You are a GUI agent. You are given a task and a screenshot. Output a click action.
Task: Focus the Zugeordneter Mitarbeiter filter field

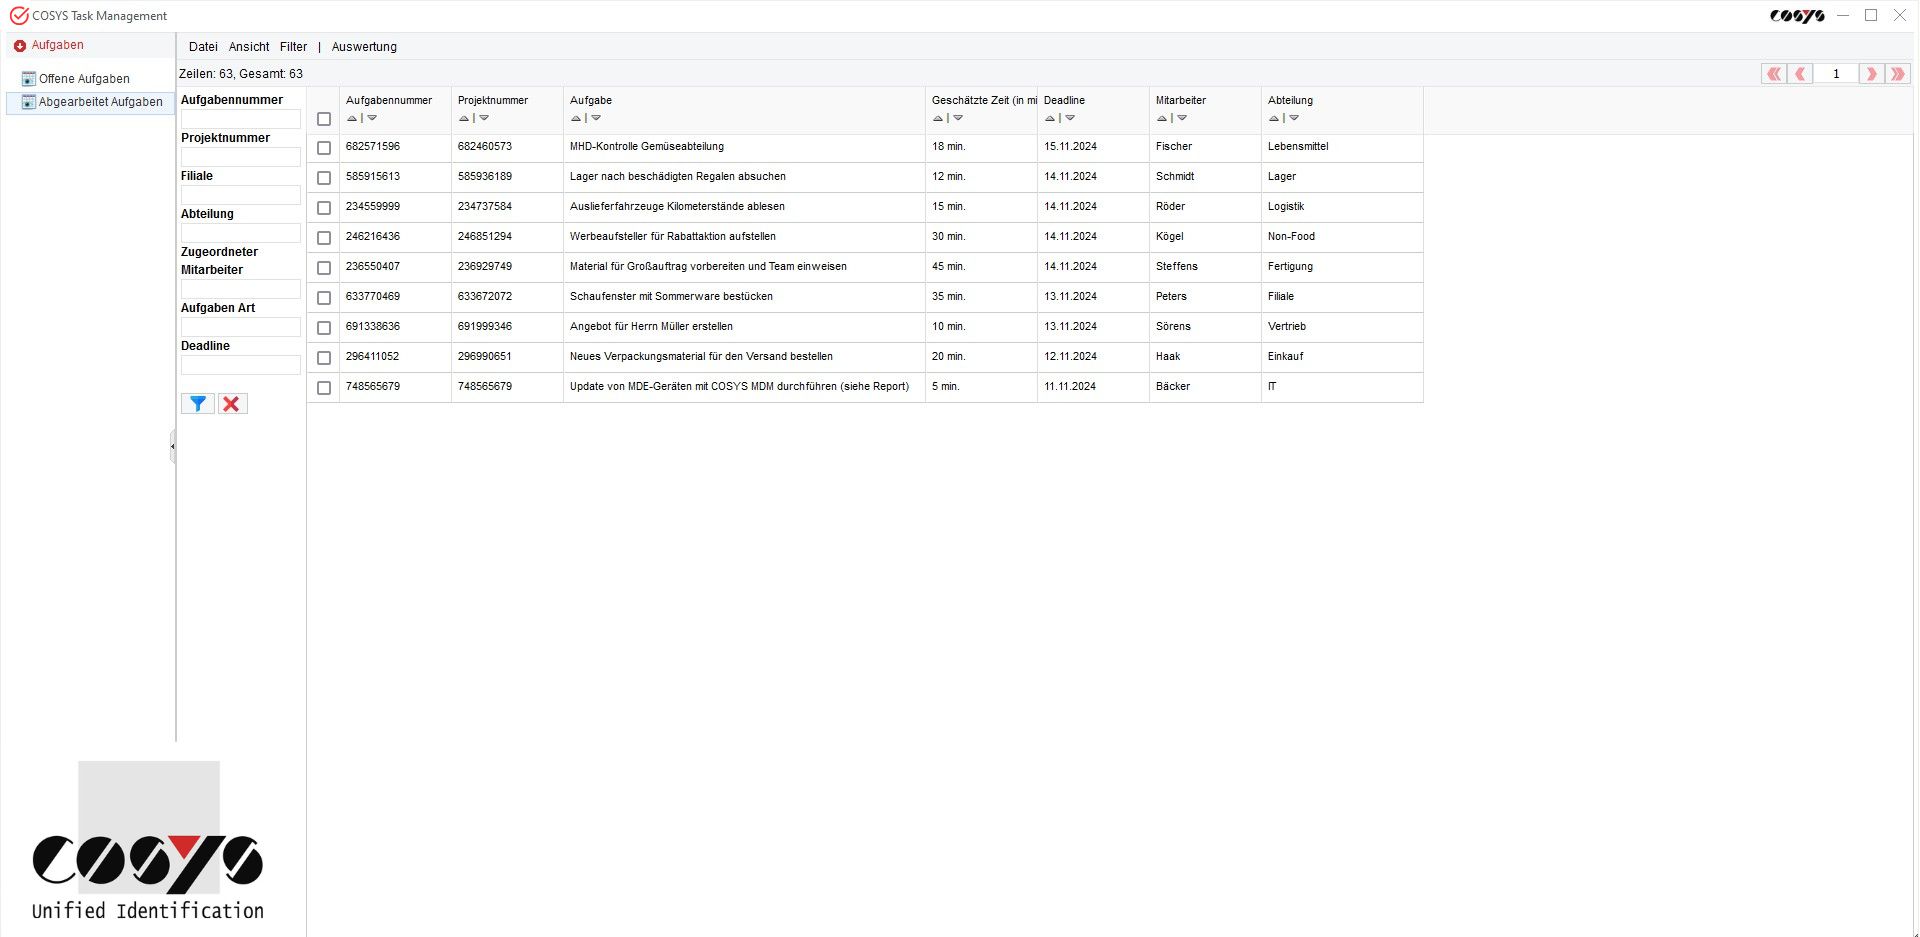[240, 289]
